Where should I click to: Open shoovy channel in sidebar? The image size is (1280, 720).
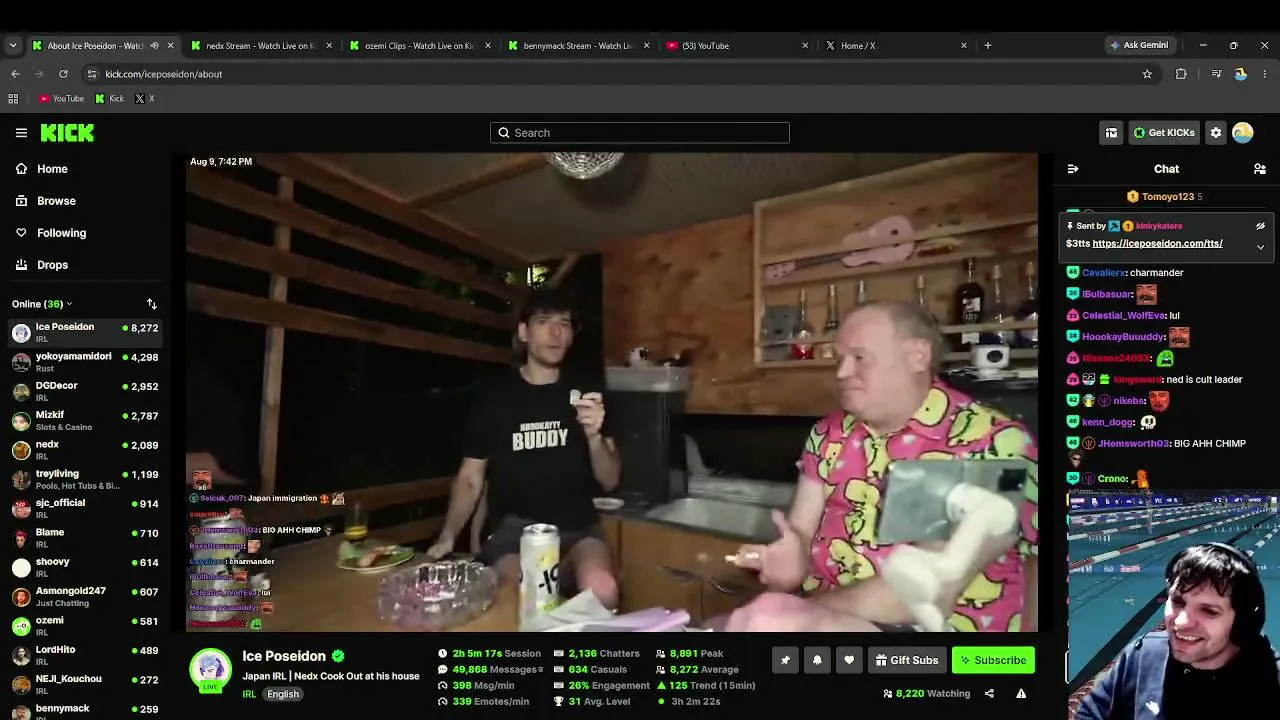click(x=85, y=567)
